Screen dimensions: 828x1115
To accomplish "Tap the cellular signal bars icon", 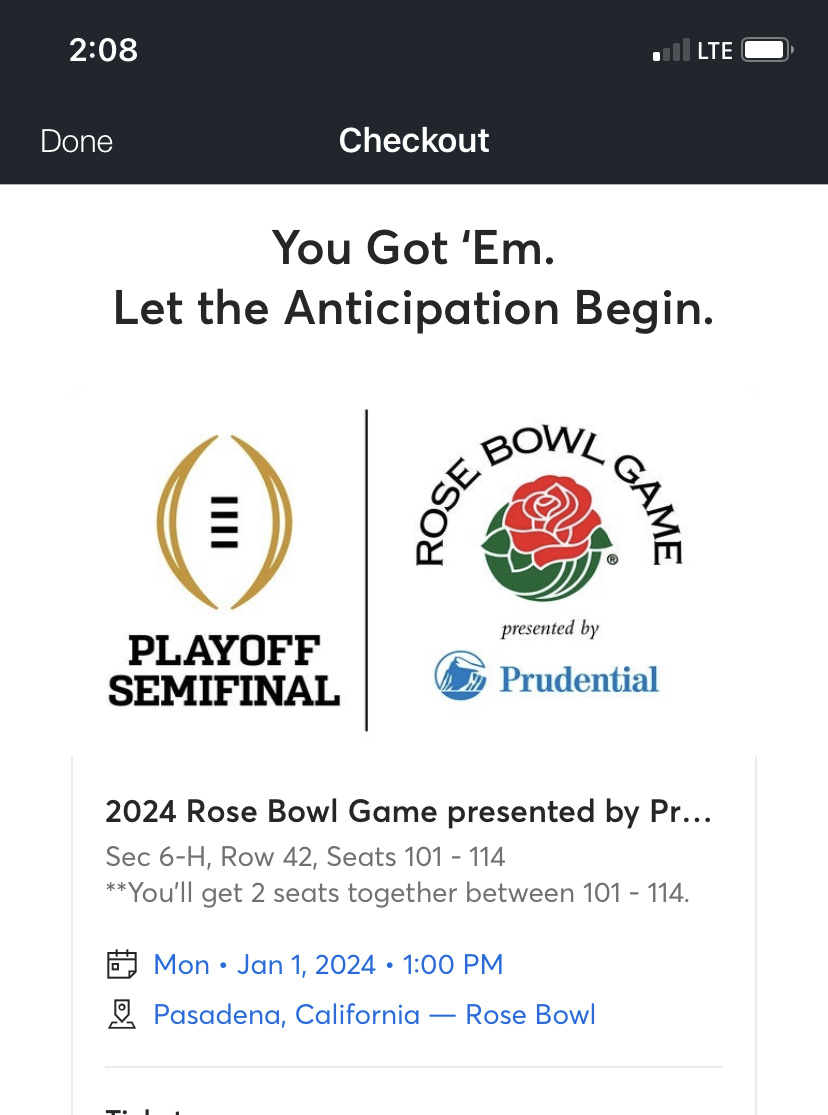I will [x=671, y=51].
